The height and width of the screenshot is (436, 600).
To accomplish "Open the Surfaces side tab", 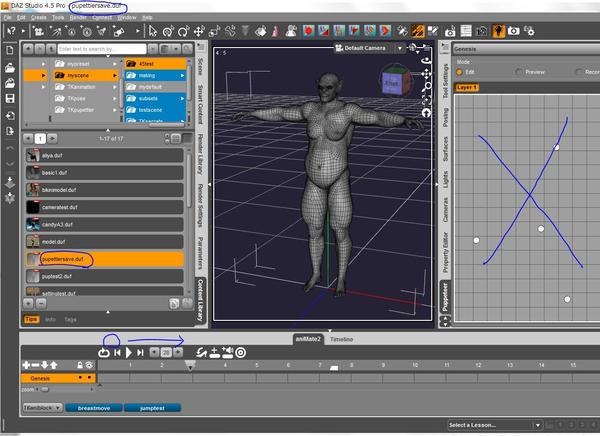I will click(445, 149).
